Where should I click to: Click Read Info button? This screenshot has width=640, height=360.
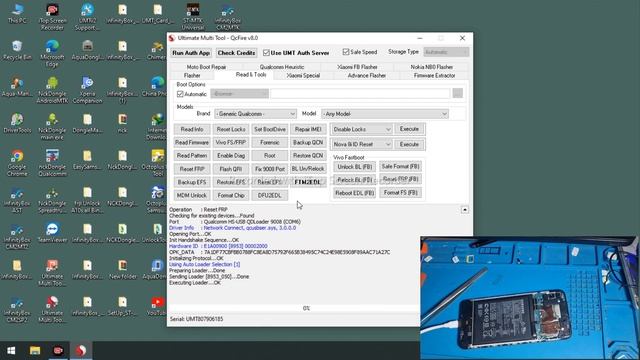(x=192, y=129)
